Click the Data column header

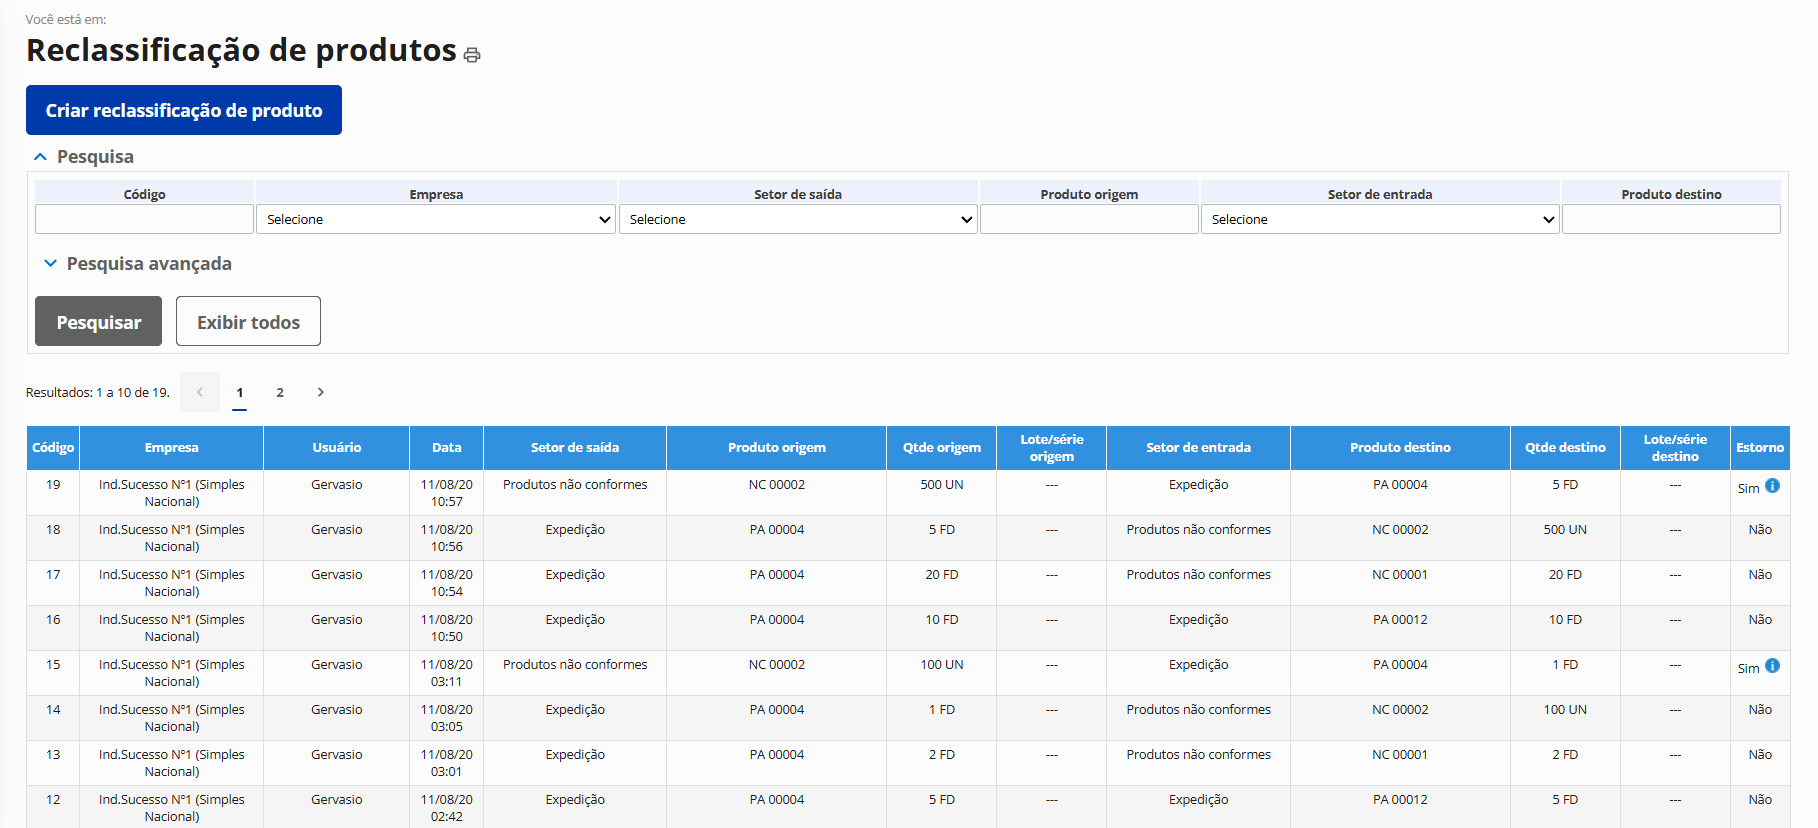click(x=446, y=448)
